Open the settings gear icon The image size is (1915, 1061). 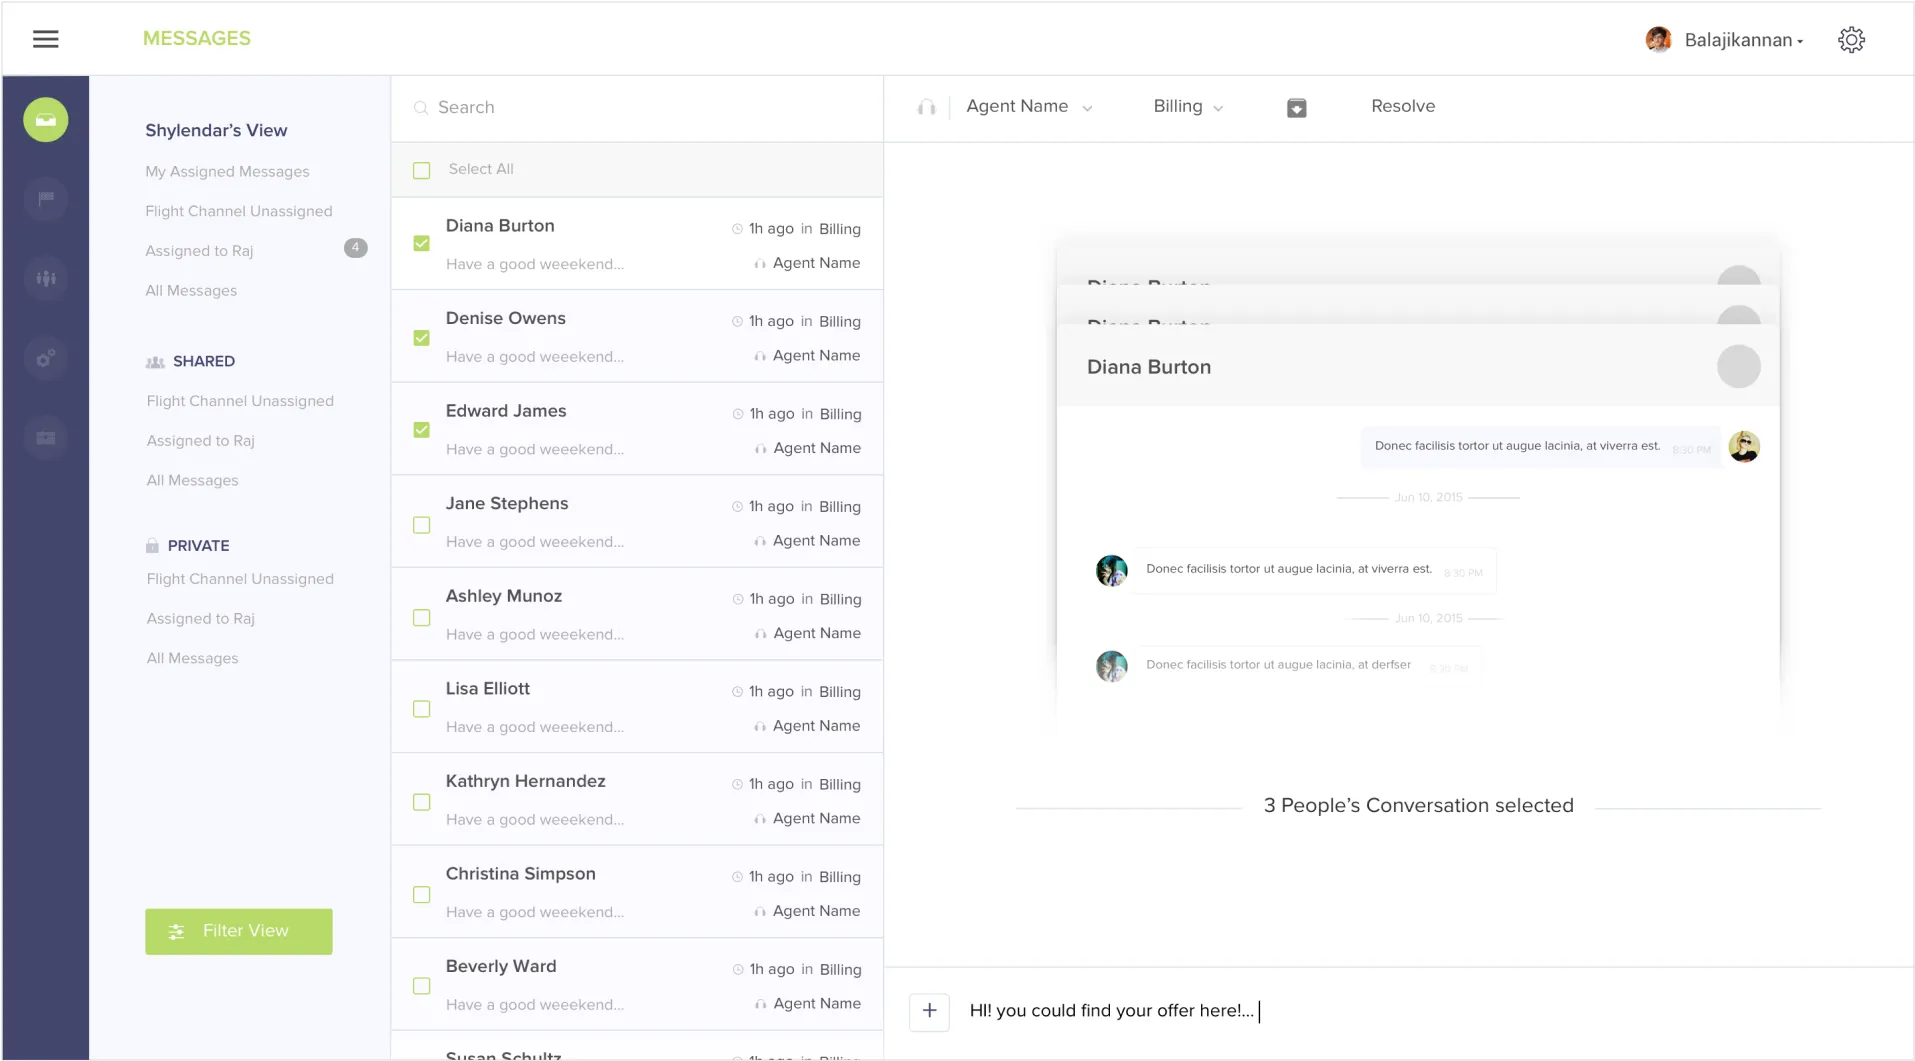[x=1851, y=40]
